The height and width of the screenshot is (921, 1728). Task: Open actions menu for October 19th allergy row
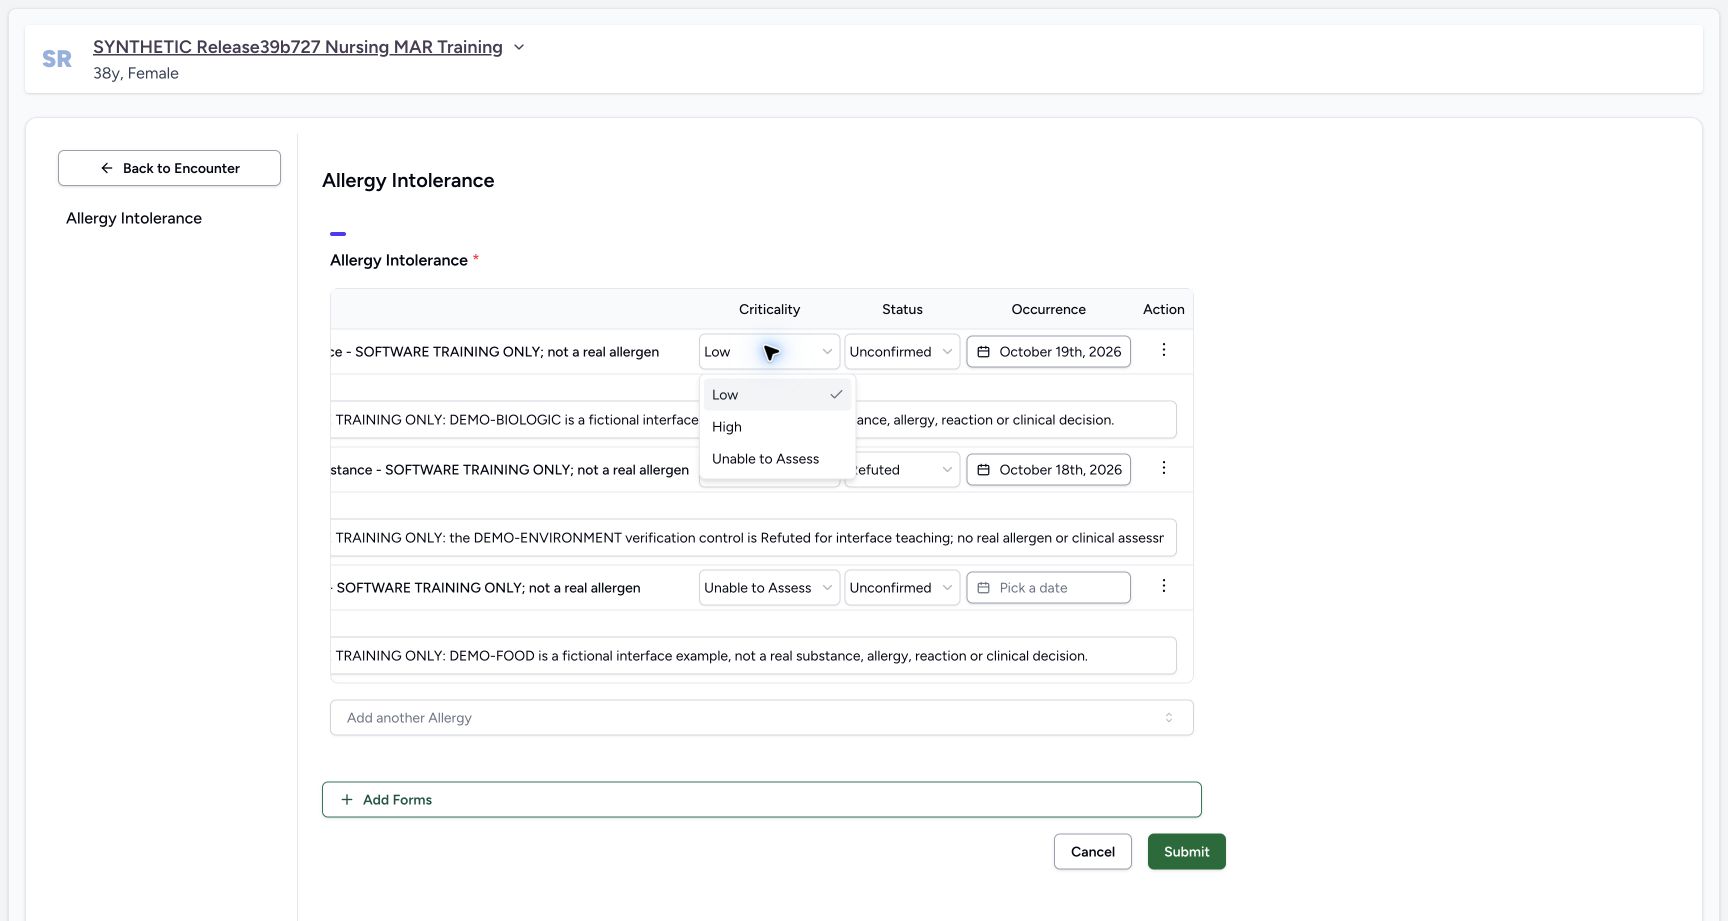pyautogui.click(x=1163, y=350)
